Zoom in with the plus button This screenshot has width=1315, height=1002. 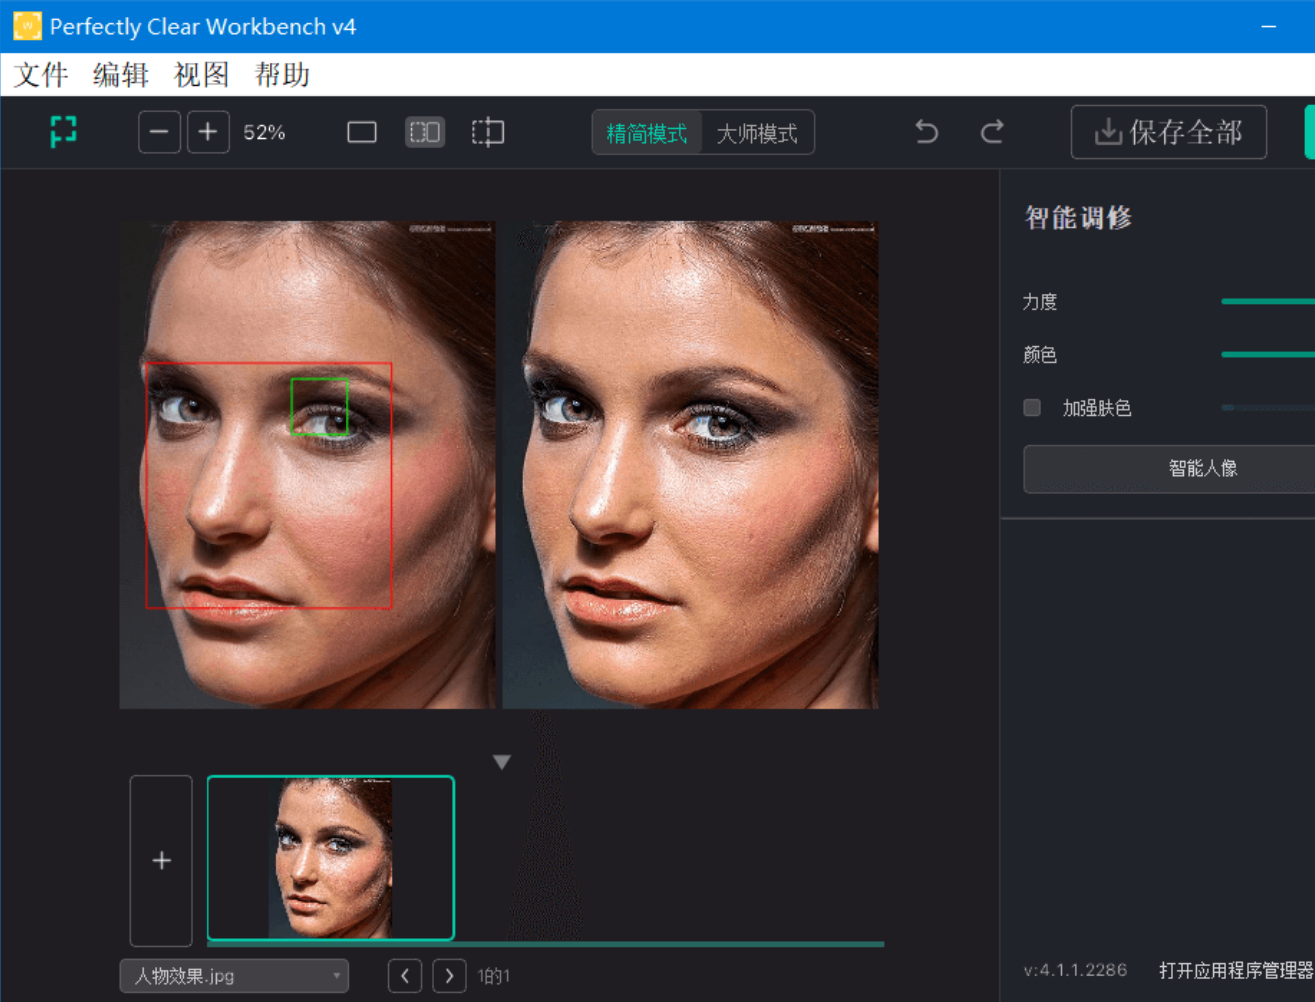point(207,132)
